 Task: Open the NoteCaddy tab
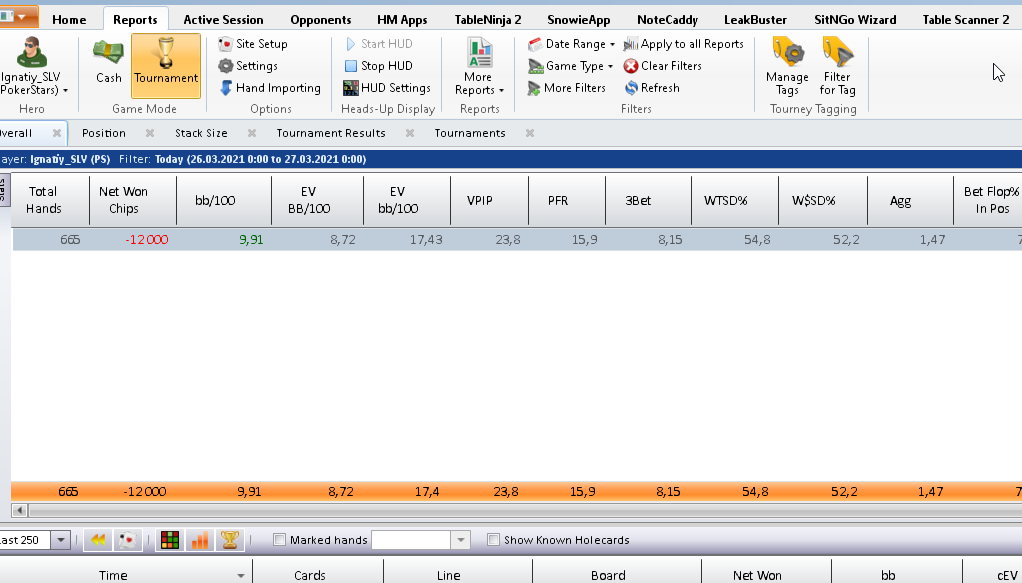point(667,20)
